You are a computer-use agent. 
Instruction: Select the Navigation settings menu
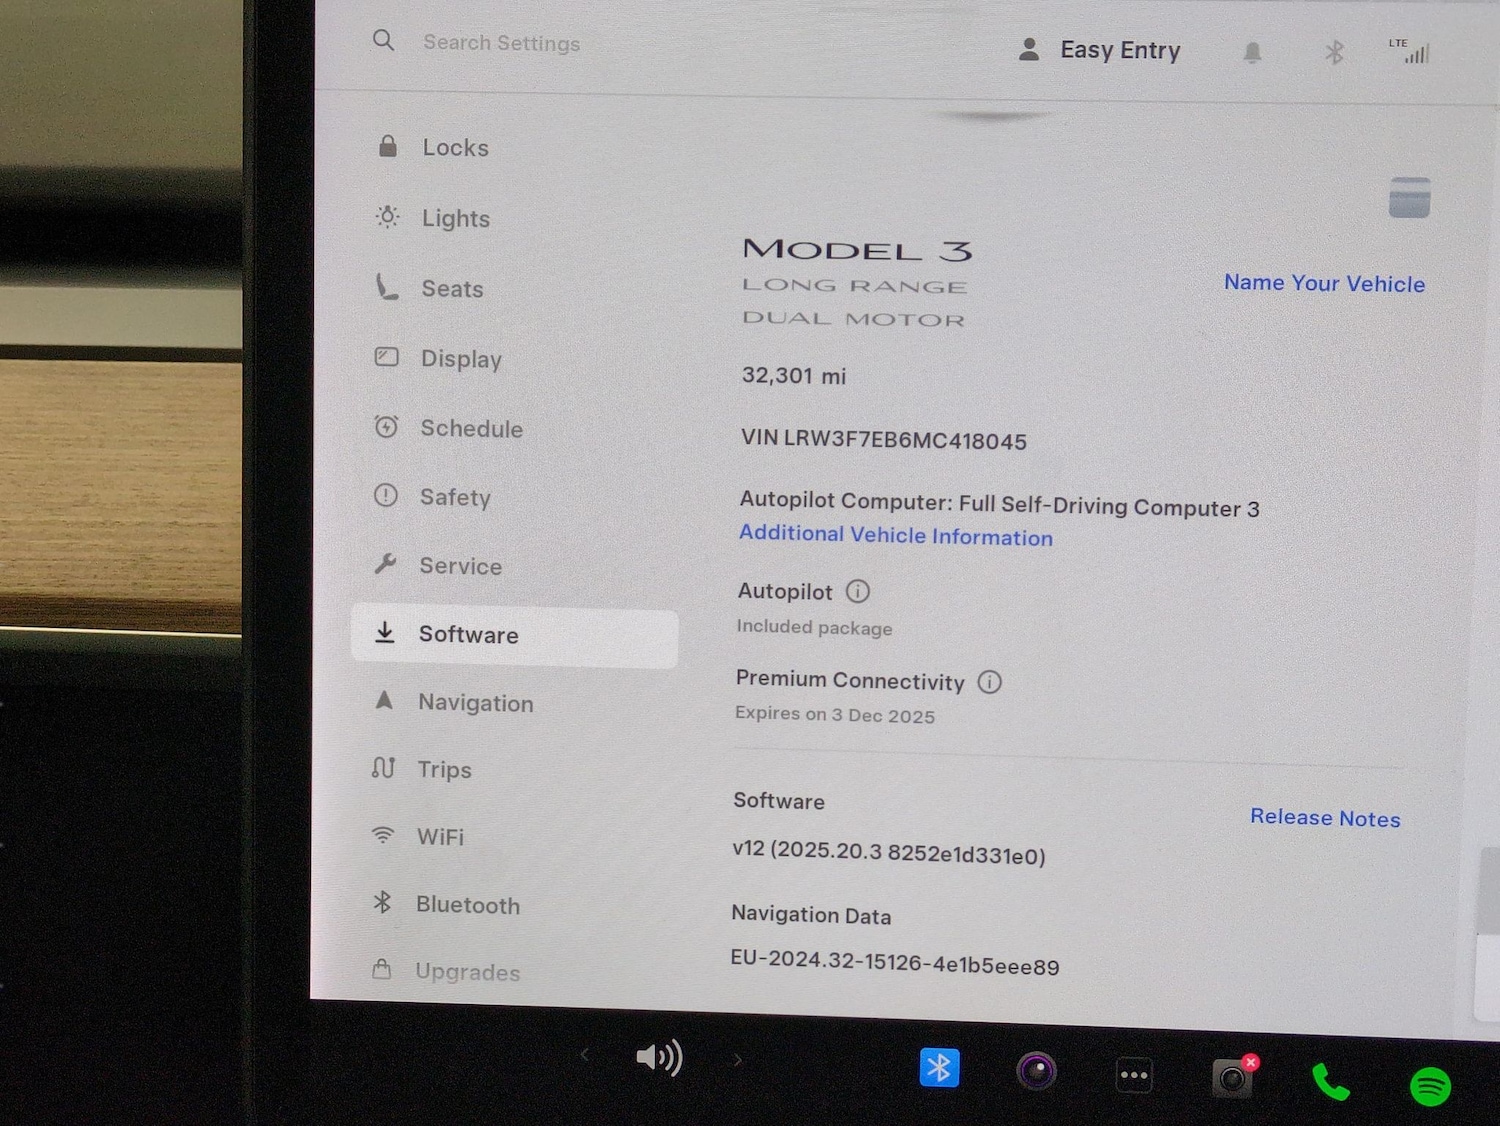475,703
